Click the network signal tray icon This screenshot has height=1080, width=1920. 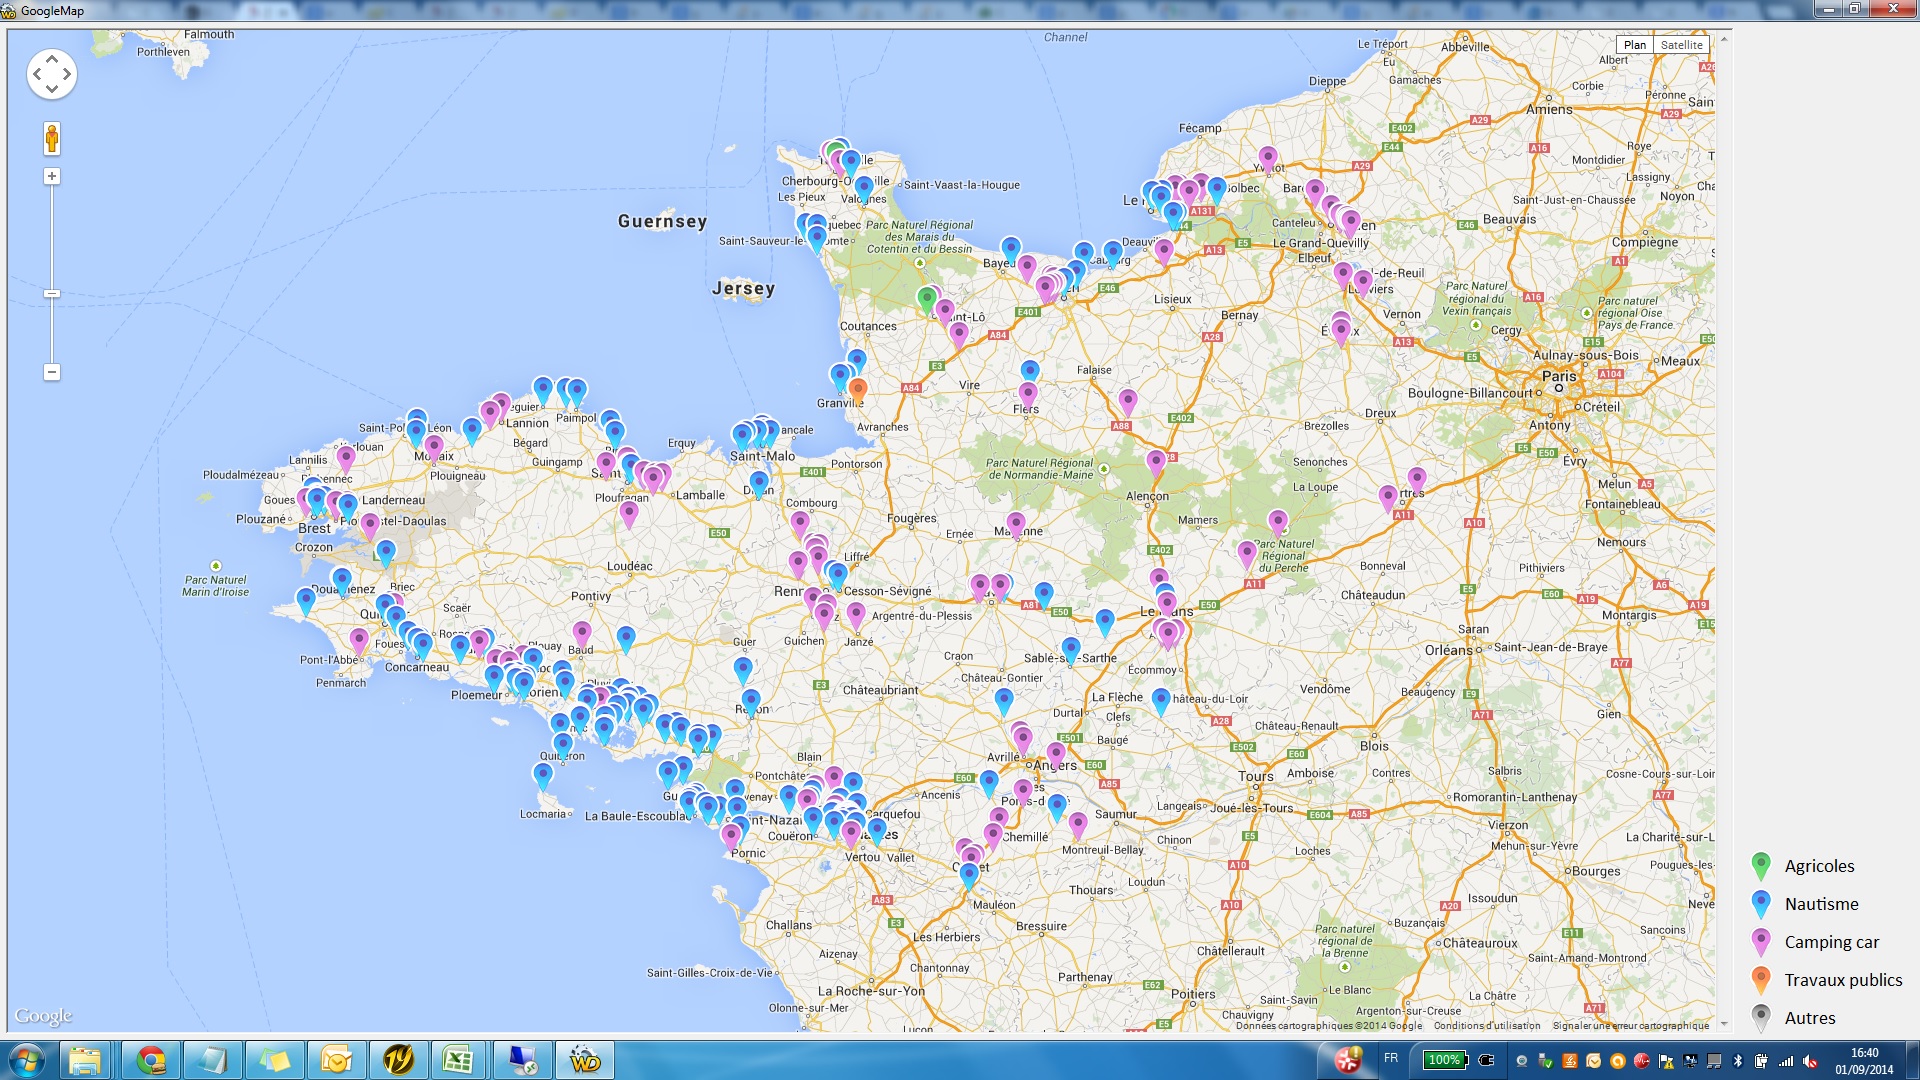point(1786,1061)
